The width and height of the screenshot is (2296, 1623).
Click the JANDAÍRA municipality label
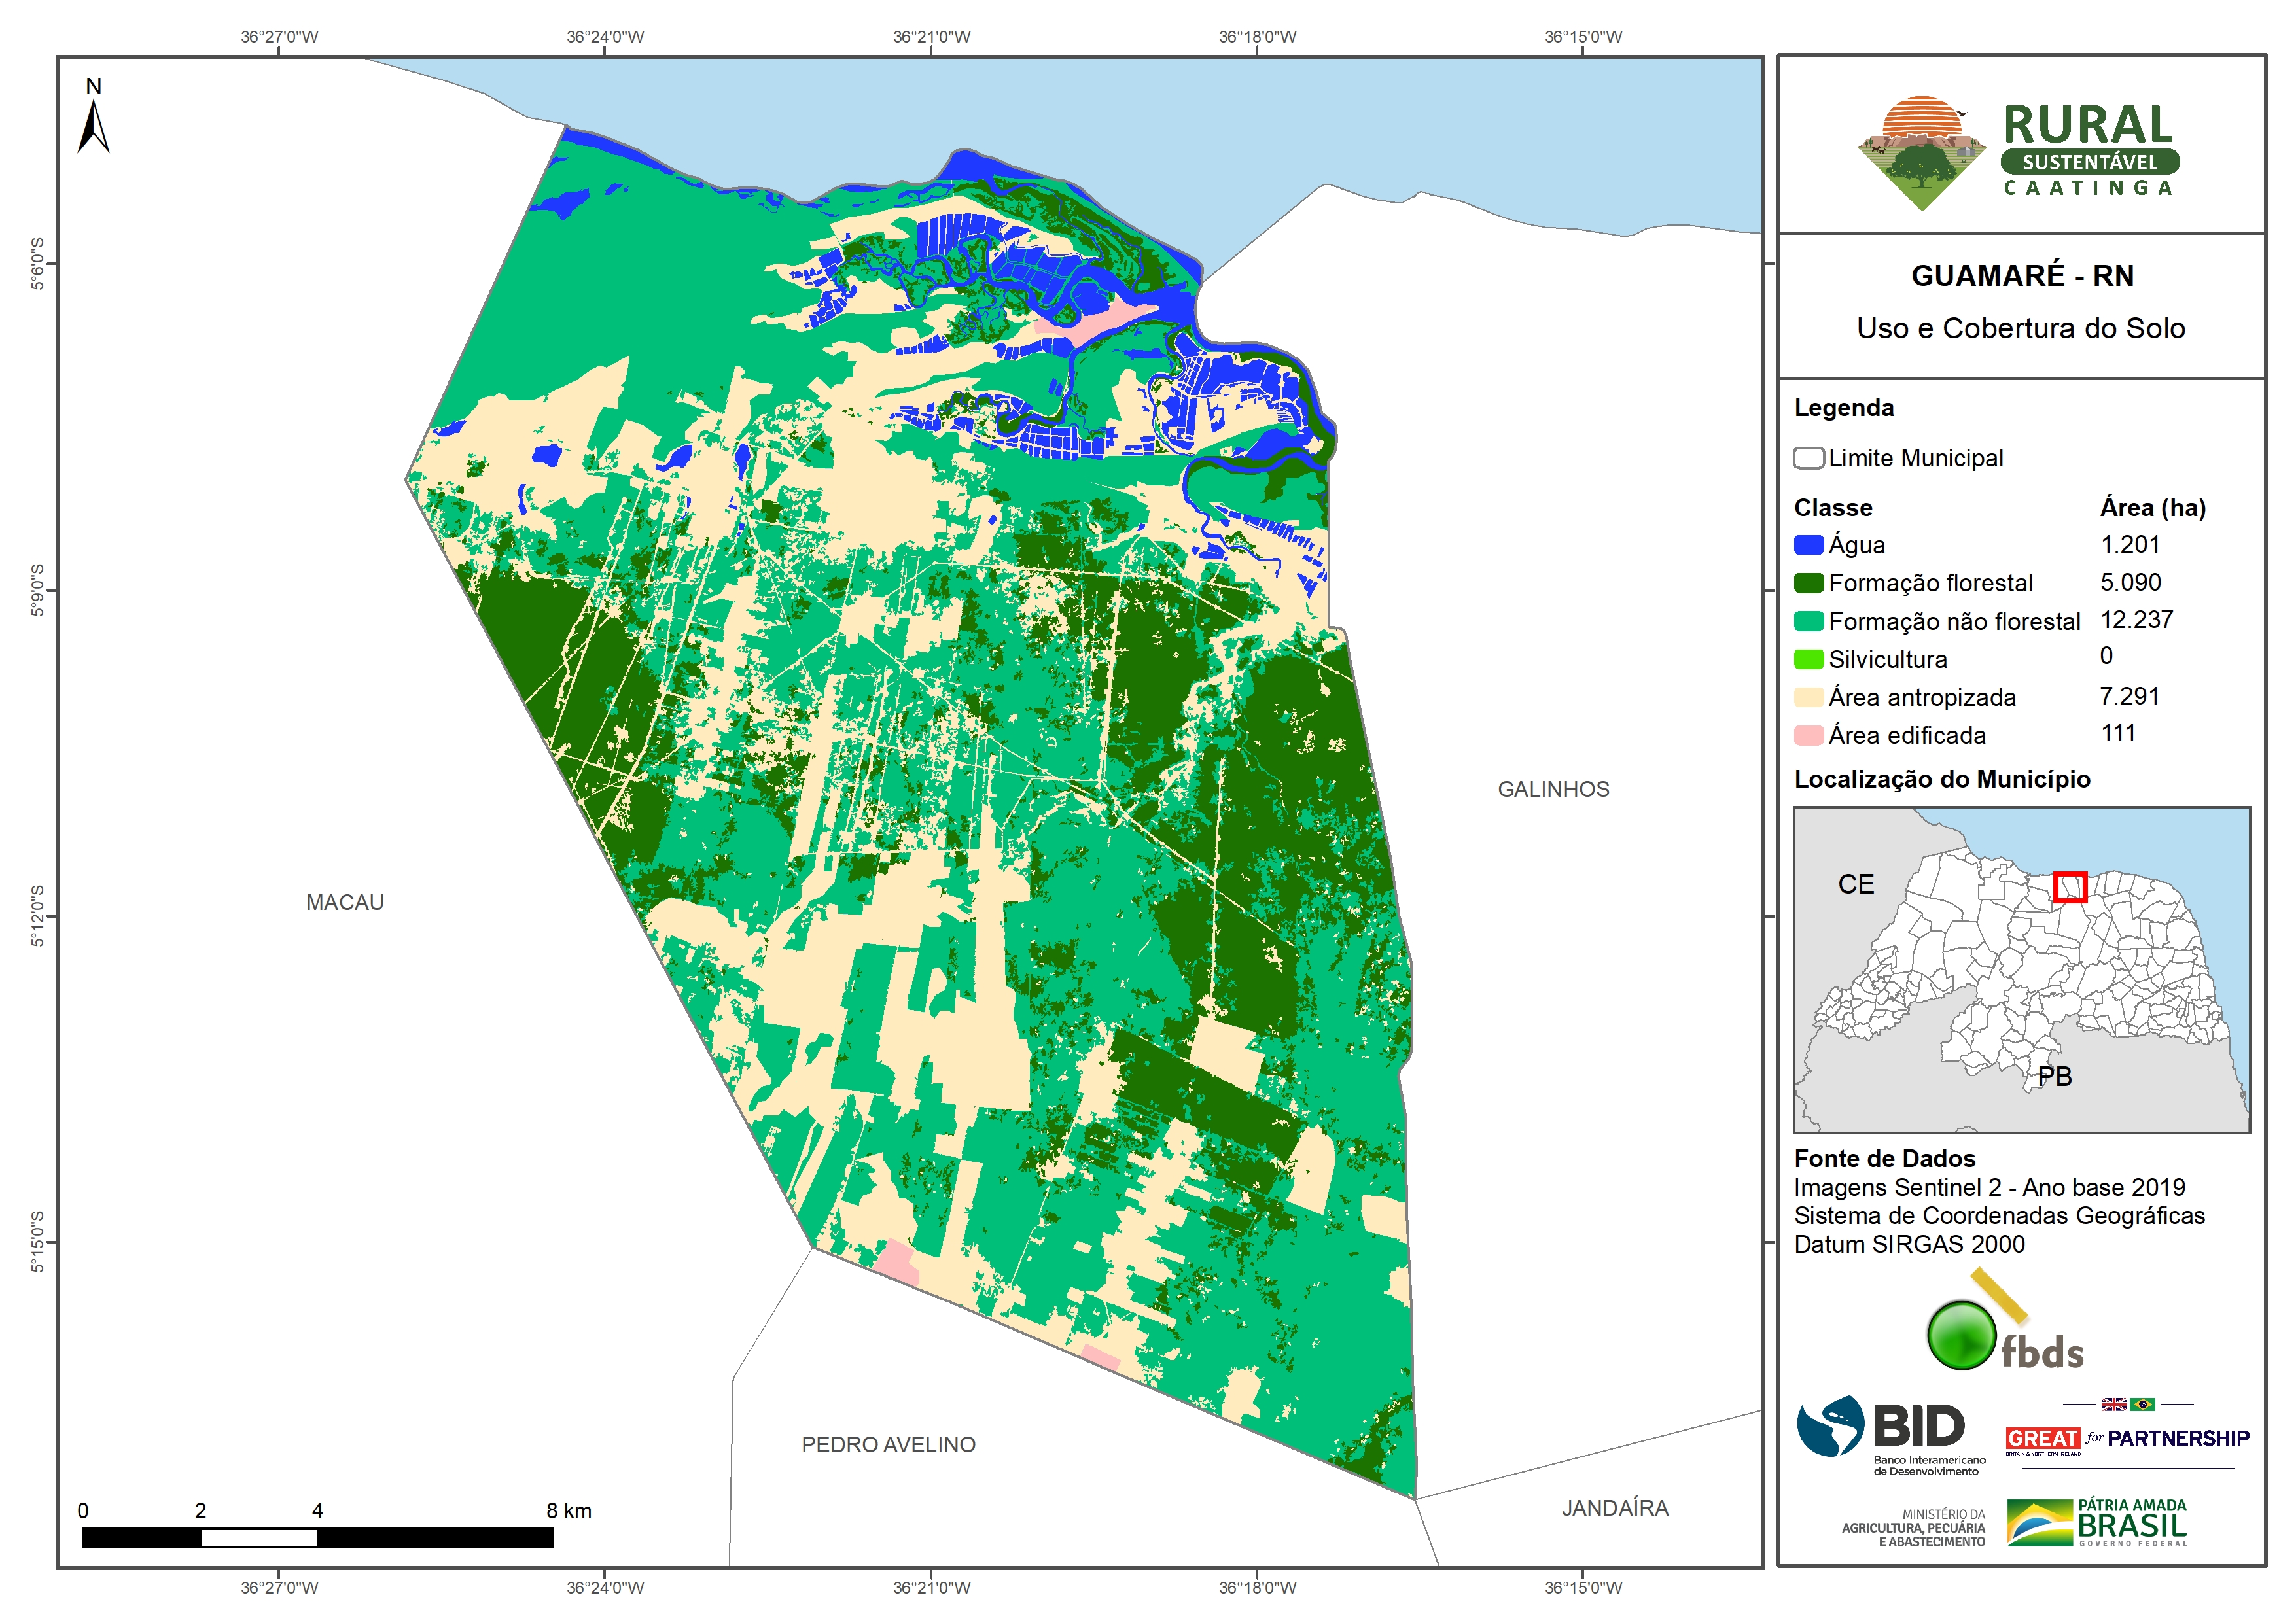pos(1615,1508)
